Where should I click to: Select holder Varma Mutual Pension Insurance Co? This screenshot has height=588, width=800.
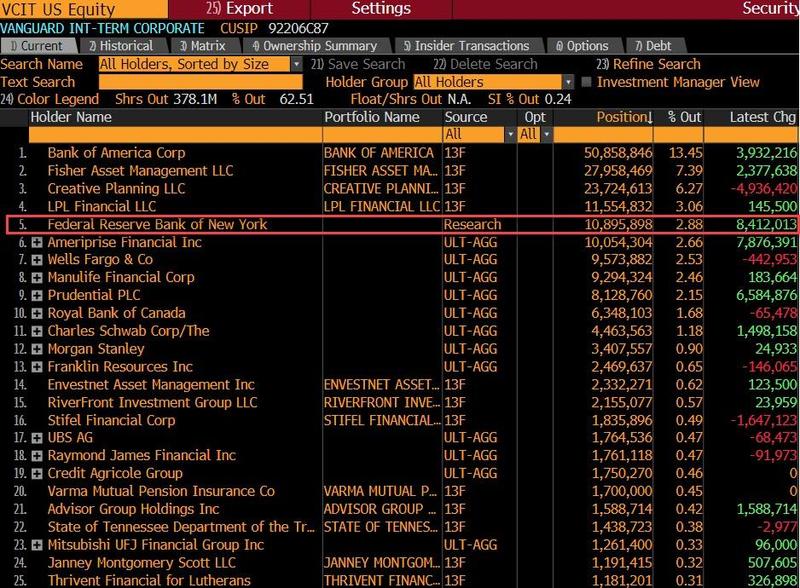coord(161,492)
